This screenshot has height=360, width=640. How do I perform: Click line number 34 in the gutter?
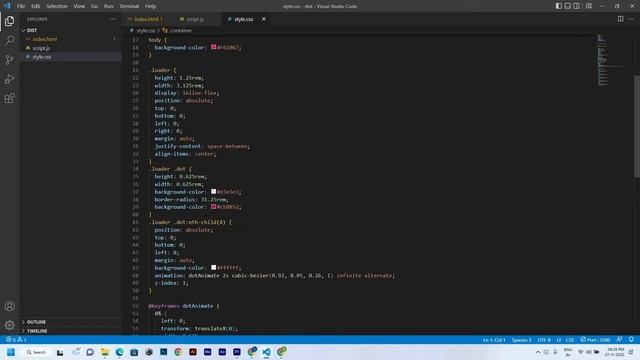point(136,169)
